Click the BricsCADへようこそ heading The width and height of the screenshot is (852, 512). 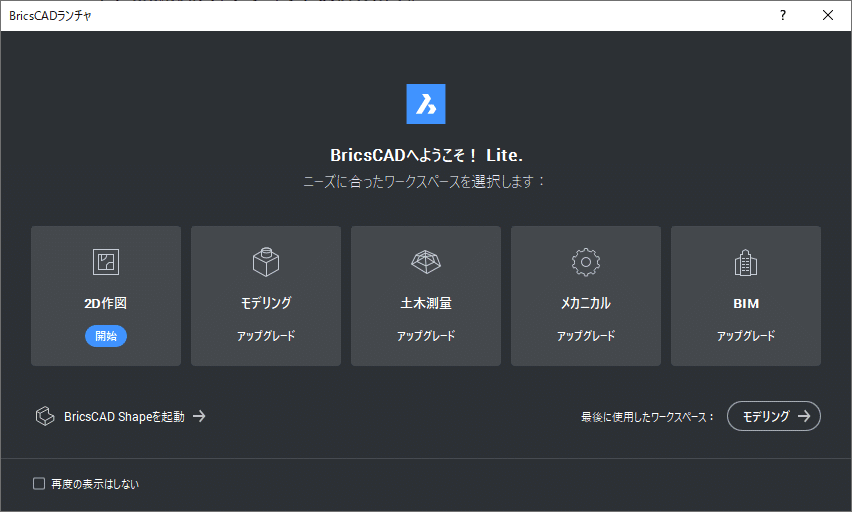click(x=426, y=155)
